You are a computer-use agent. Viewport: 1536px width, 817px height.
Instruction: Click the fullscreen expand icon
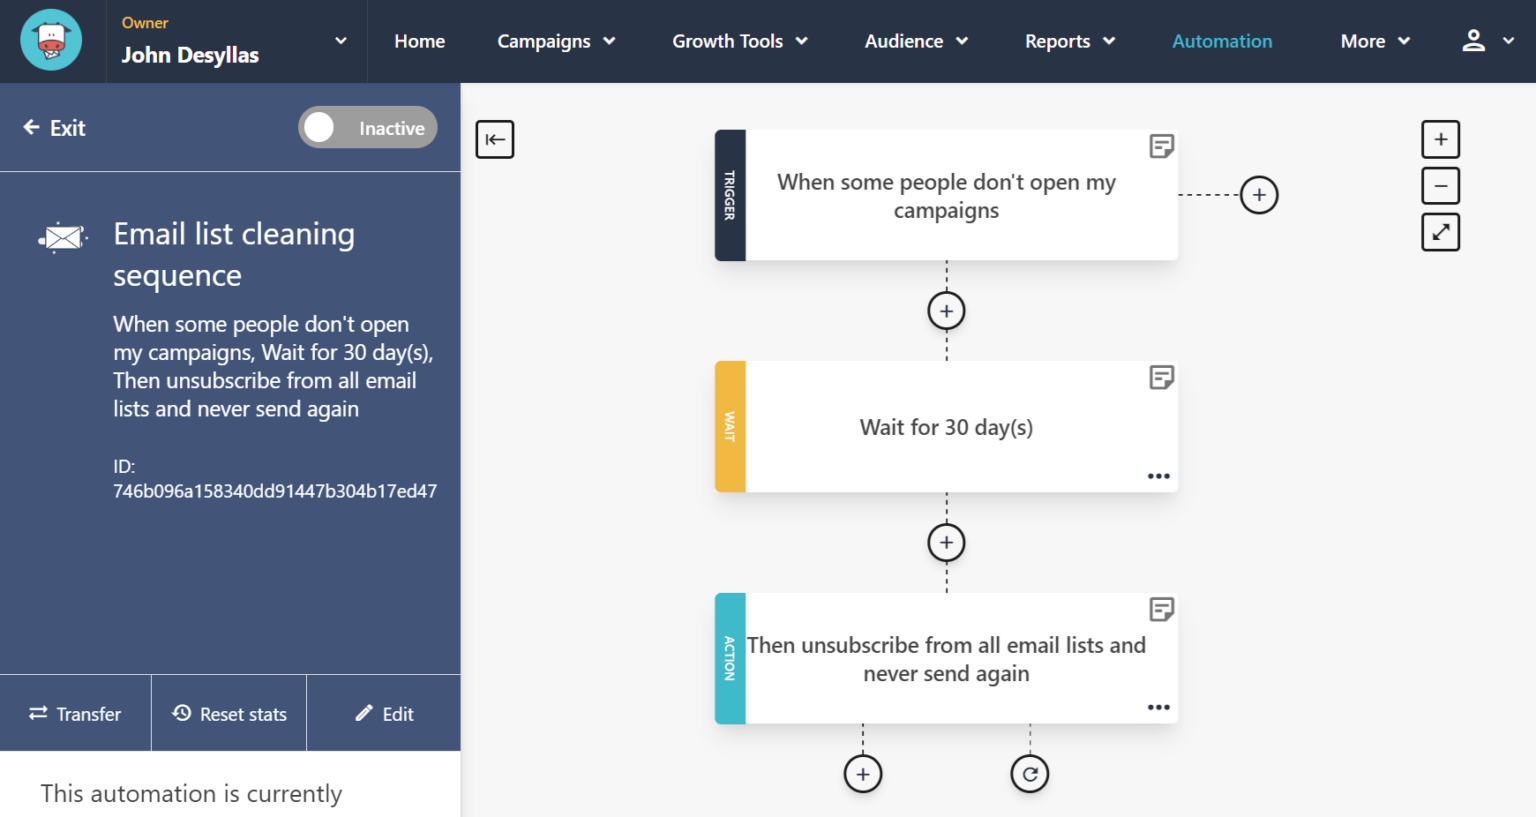point(1440,231)
